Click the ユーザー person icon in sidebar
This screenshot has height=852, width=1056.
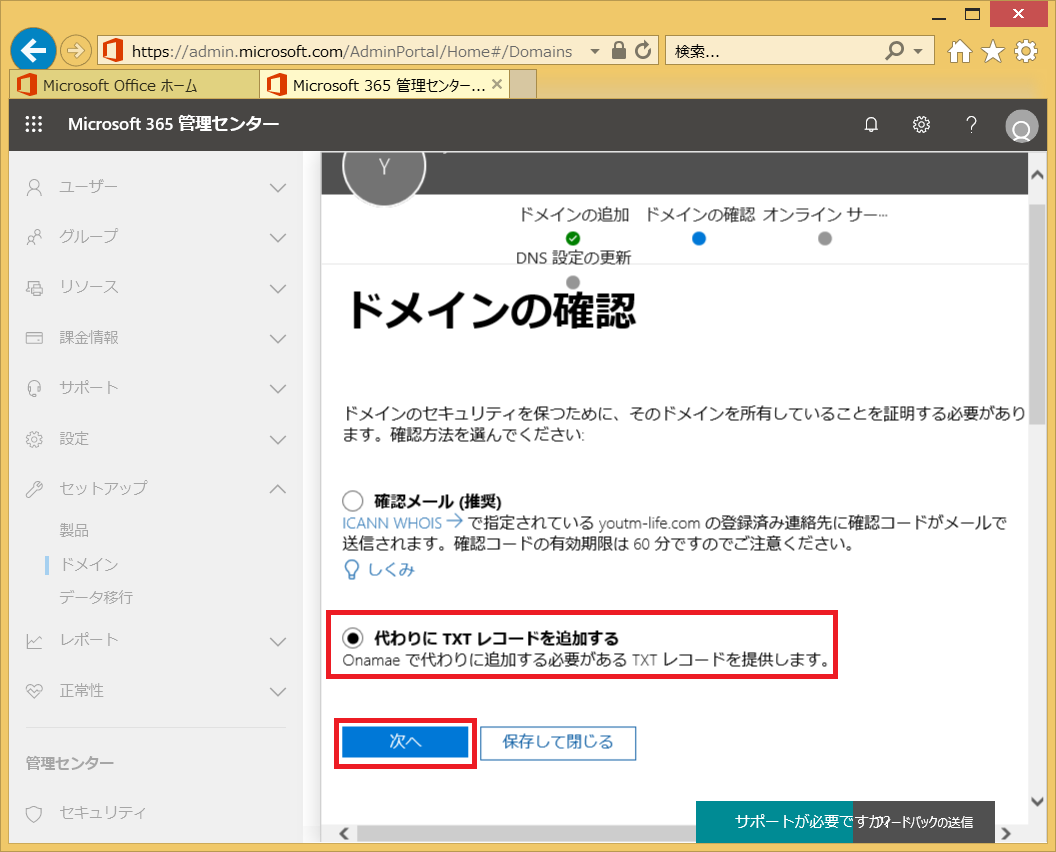[34, 187]
